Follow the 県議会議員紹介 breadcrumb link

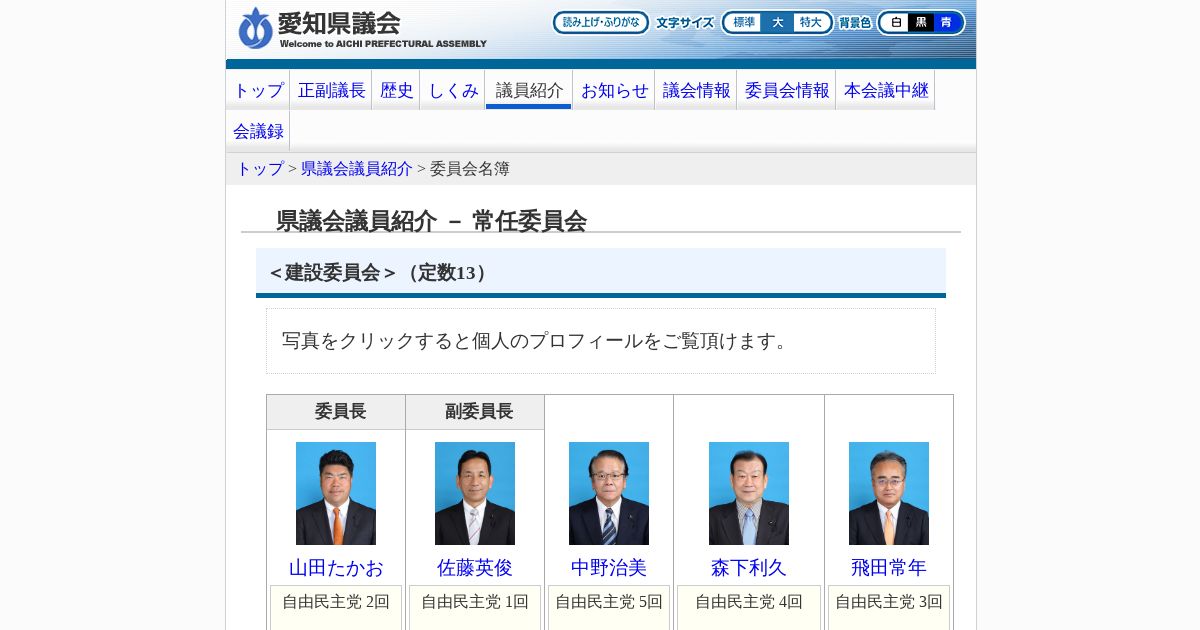pos(357,169)
